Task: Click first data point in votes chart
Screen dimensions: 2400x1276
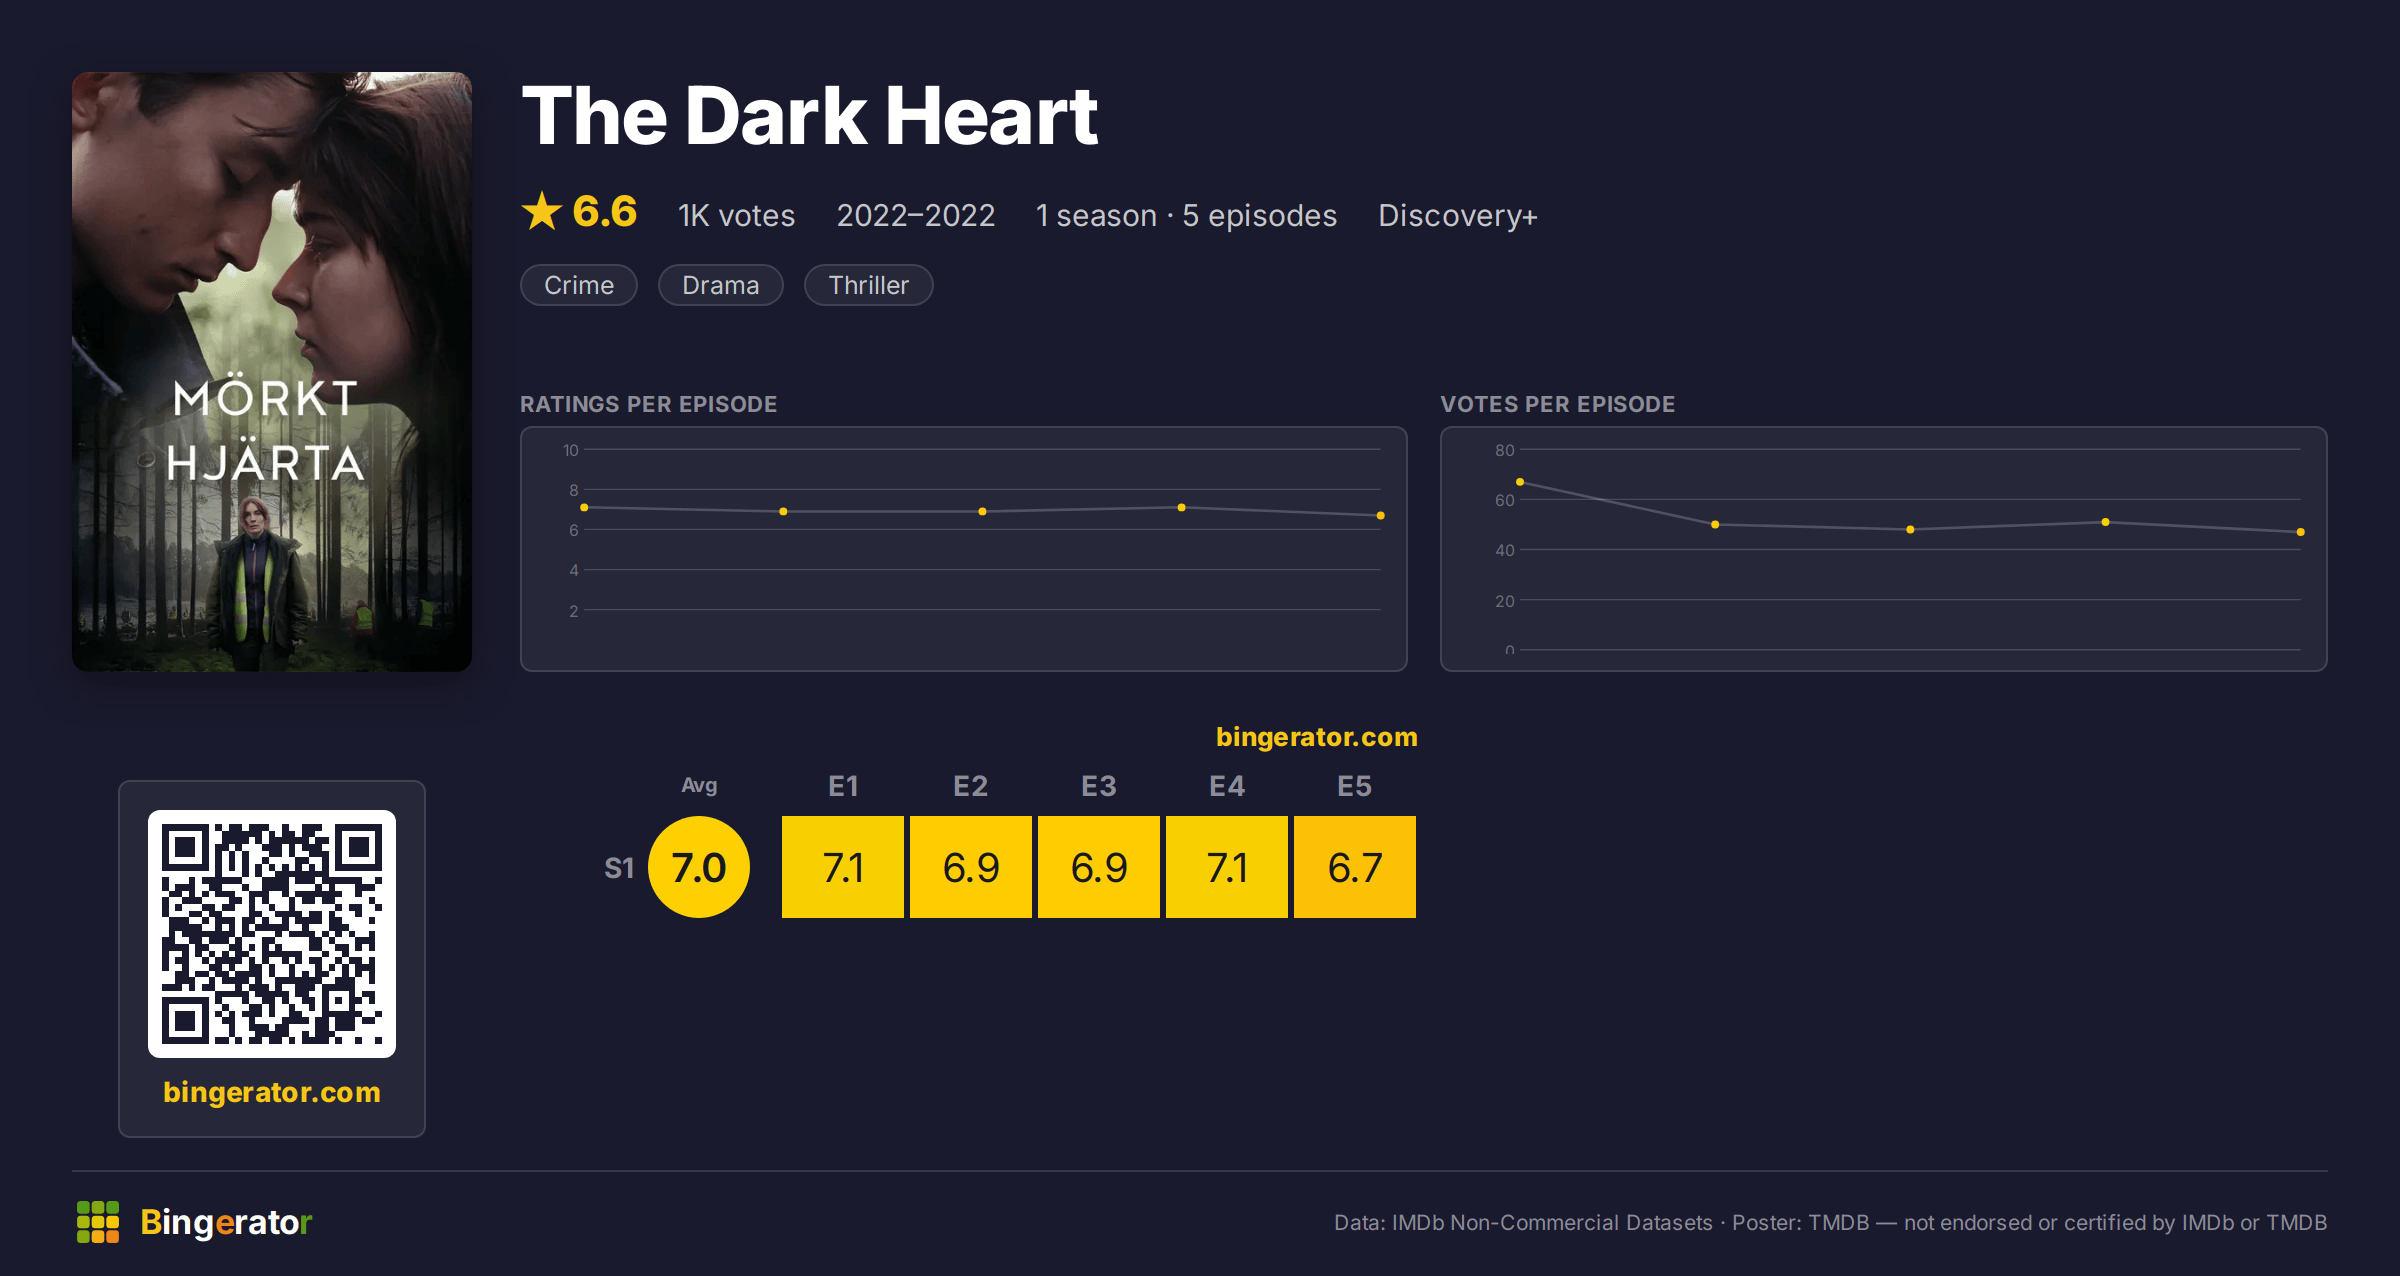Action: [x=1520, y=482]
